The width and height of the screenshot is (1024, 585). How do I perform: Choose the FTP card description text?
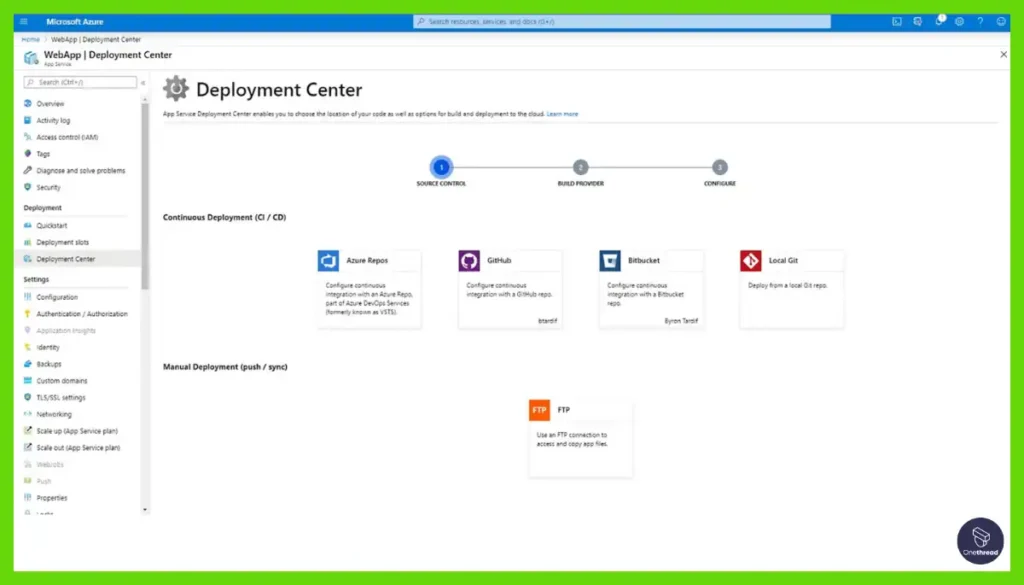click(x=572, y=439)
